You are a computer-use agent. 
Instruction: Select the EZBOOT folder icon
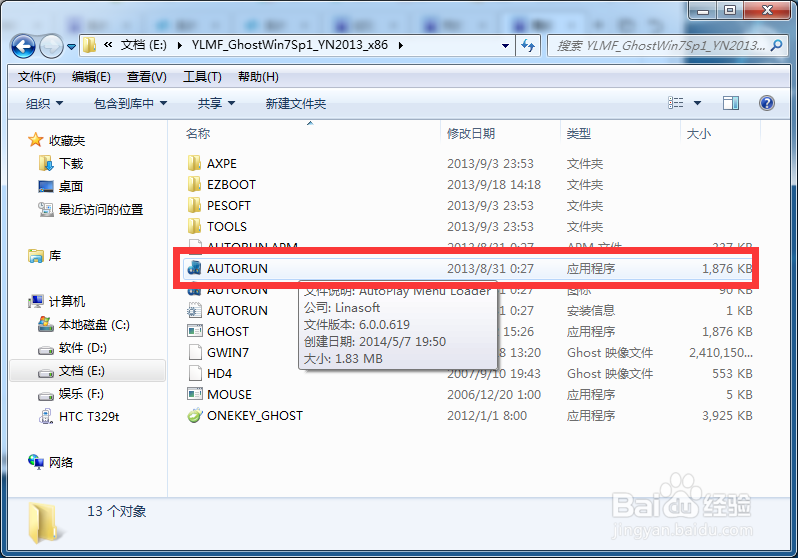[x=194, y=184]
